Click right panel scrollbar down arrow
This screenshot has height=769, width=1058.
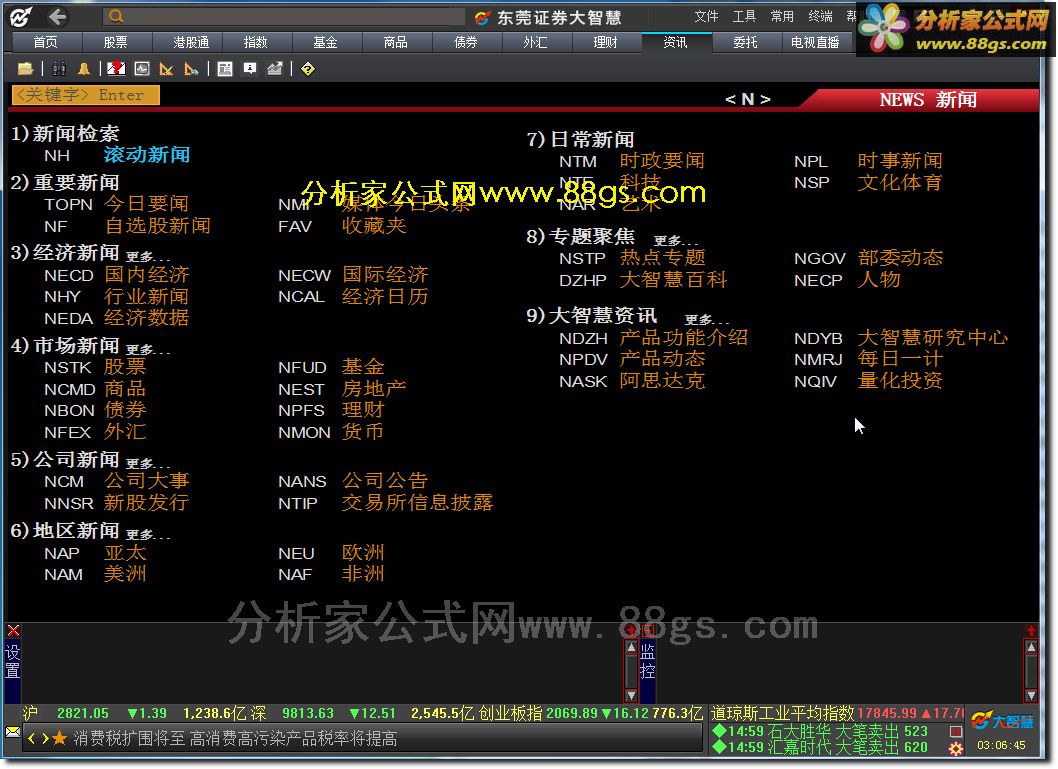coord(1031,695)
